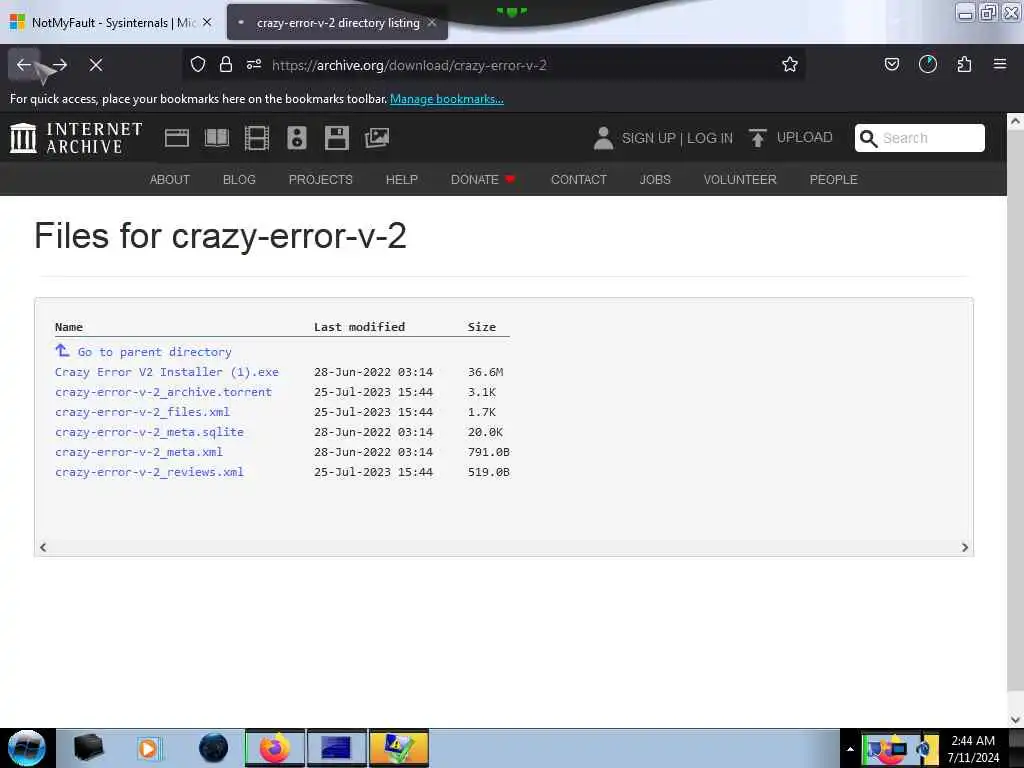The width and height of the screenshot is (1024, 768).
Task: Open the Windows Start orb
Action: point(27,748)
